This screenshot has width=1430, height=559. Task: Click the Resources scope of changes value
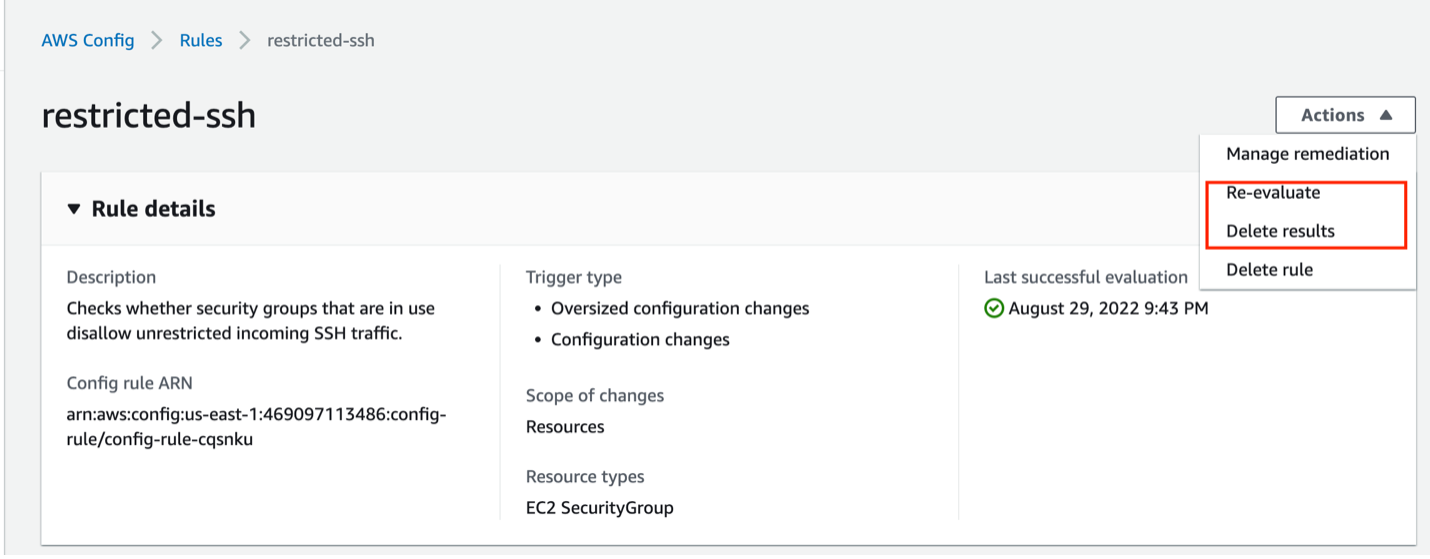tap(565, 427)
